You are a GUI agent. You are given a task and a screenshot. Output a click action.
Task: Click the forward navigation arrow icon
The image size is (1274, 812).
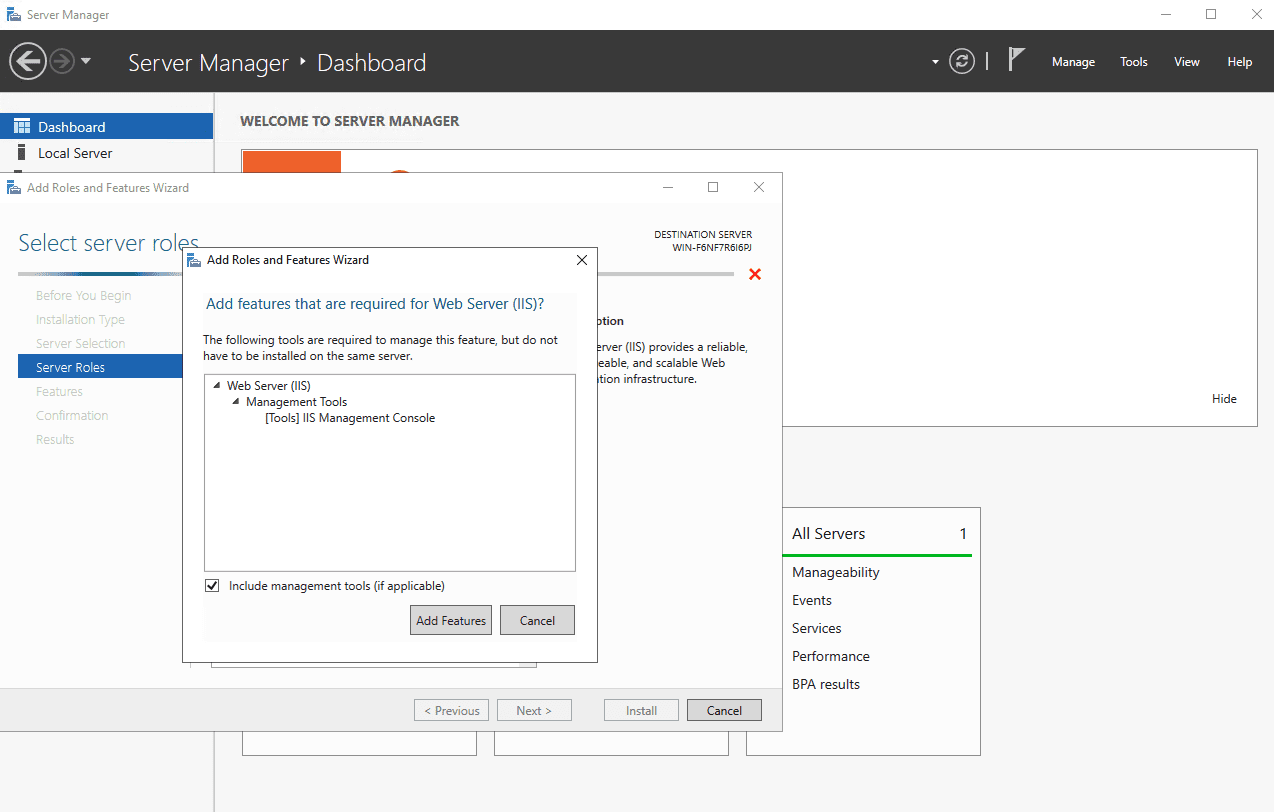(62, 62)
